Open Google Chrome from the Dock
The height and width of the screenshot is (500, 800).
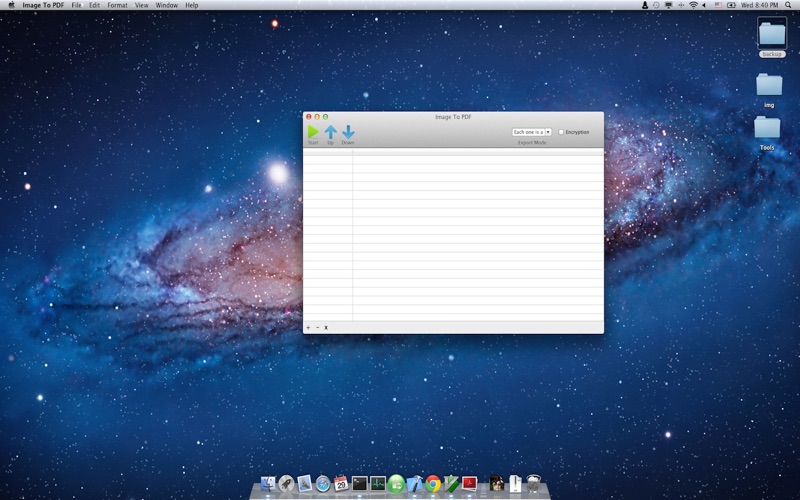[433, 484]
